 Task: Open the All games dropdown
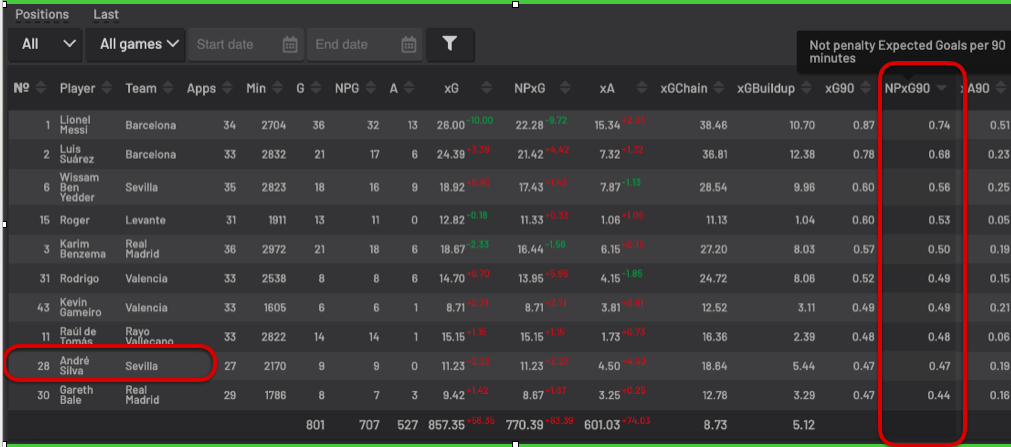point(135,45)
